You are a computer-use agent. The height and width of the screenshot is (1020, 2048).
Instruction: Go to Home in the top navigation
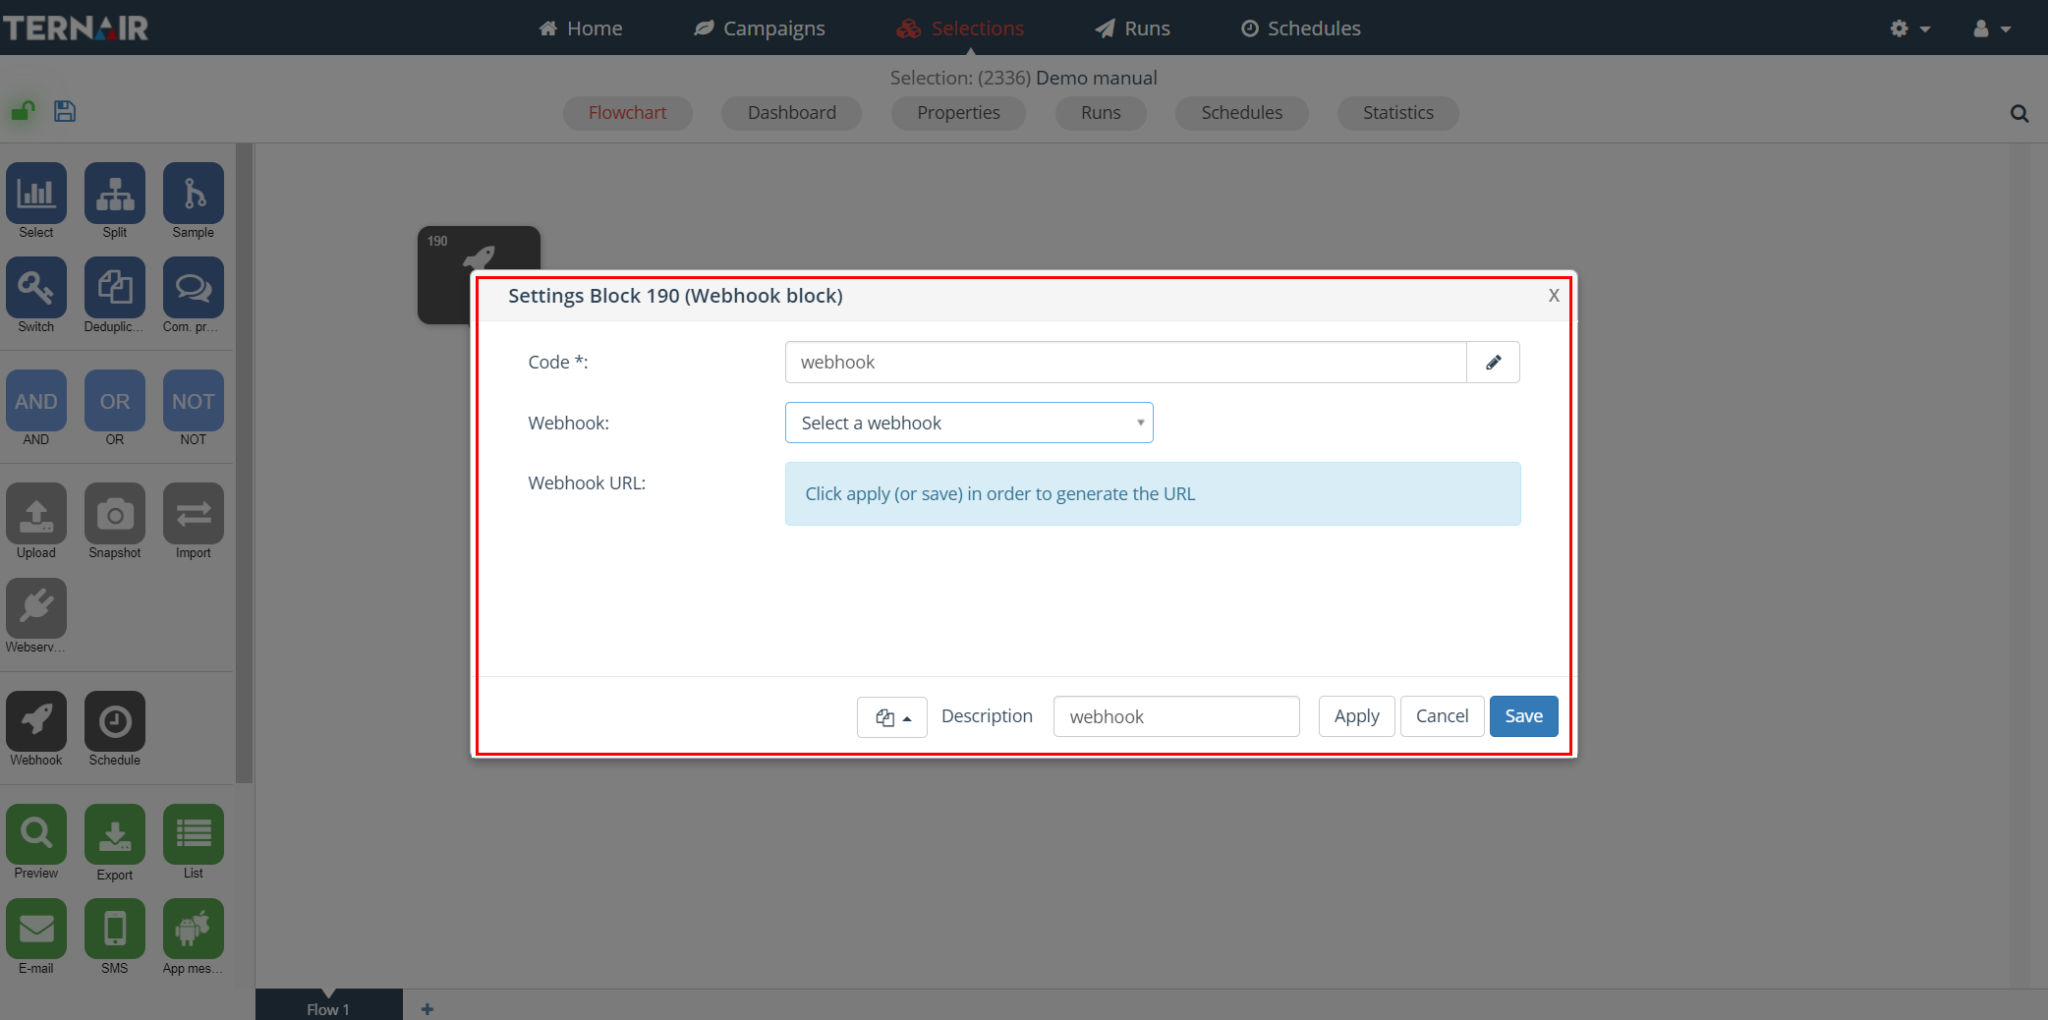point(580,28)
